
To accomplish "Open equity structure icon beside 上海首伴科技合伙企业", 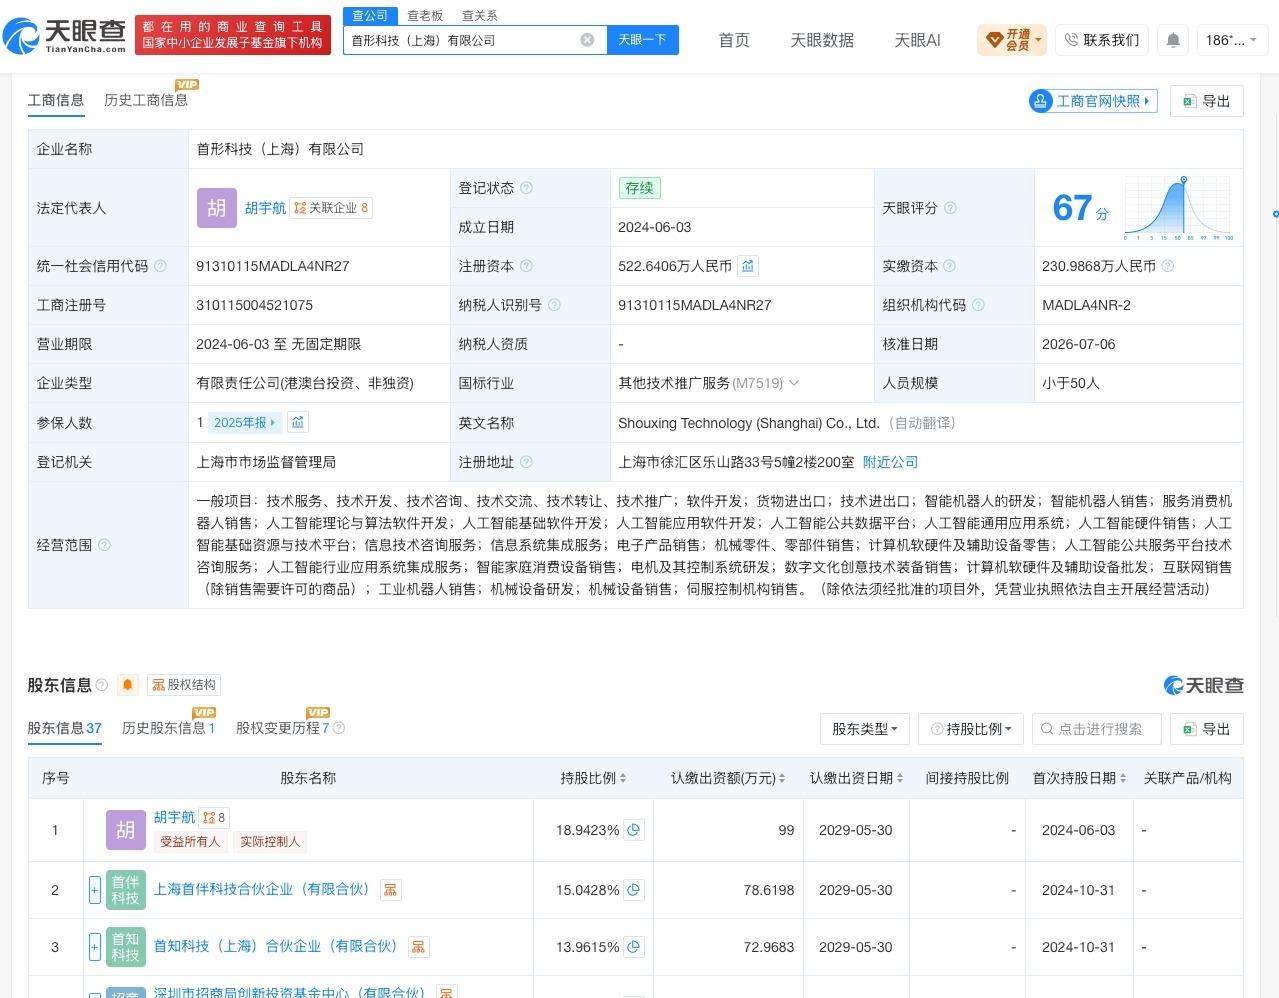I will point(390,890).
